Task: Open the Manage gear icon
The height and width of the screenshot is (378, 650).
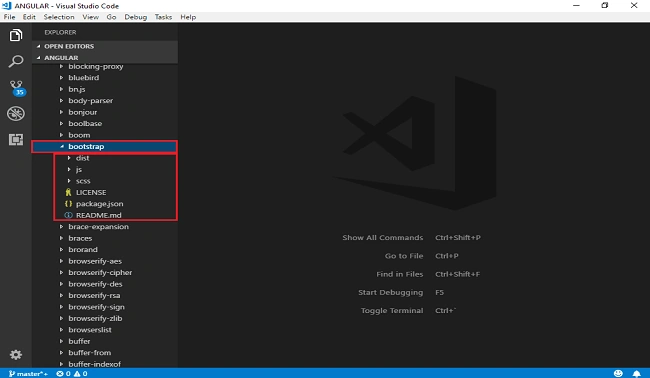Action: pyautogui.click(x=16, y=355)
